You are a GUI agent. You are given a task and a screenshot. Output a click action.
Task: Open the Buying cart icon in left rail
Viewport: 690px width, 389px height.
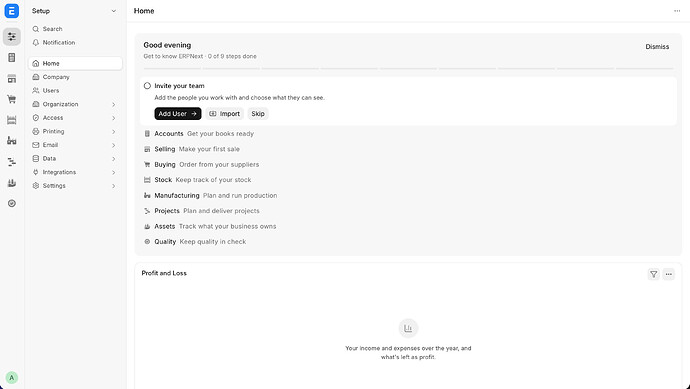(12, 99)
